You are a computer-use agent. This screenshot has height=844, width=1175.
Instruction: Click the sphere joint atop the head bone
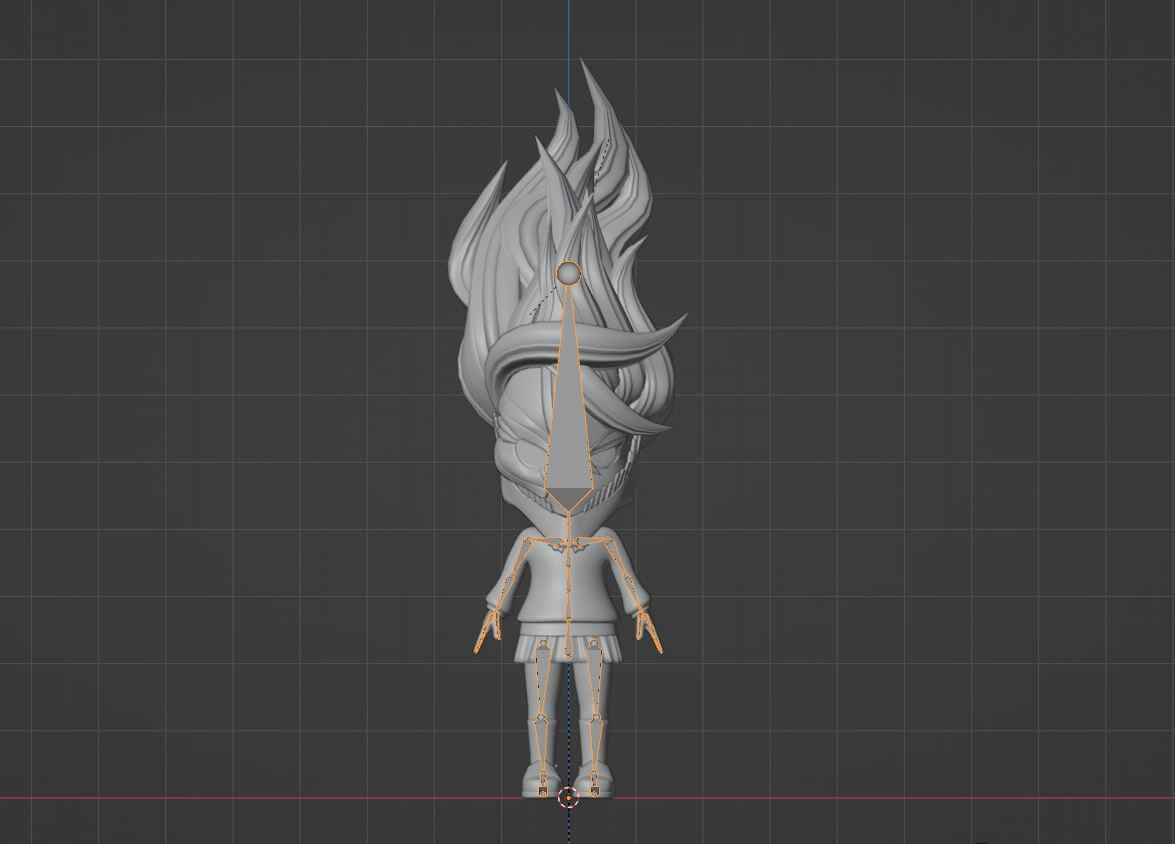tap(570, 273)
